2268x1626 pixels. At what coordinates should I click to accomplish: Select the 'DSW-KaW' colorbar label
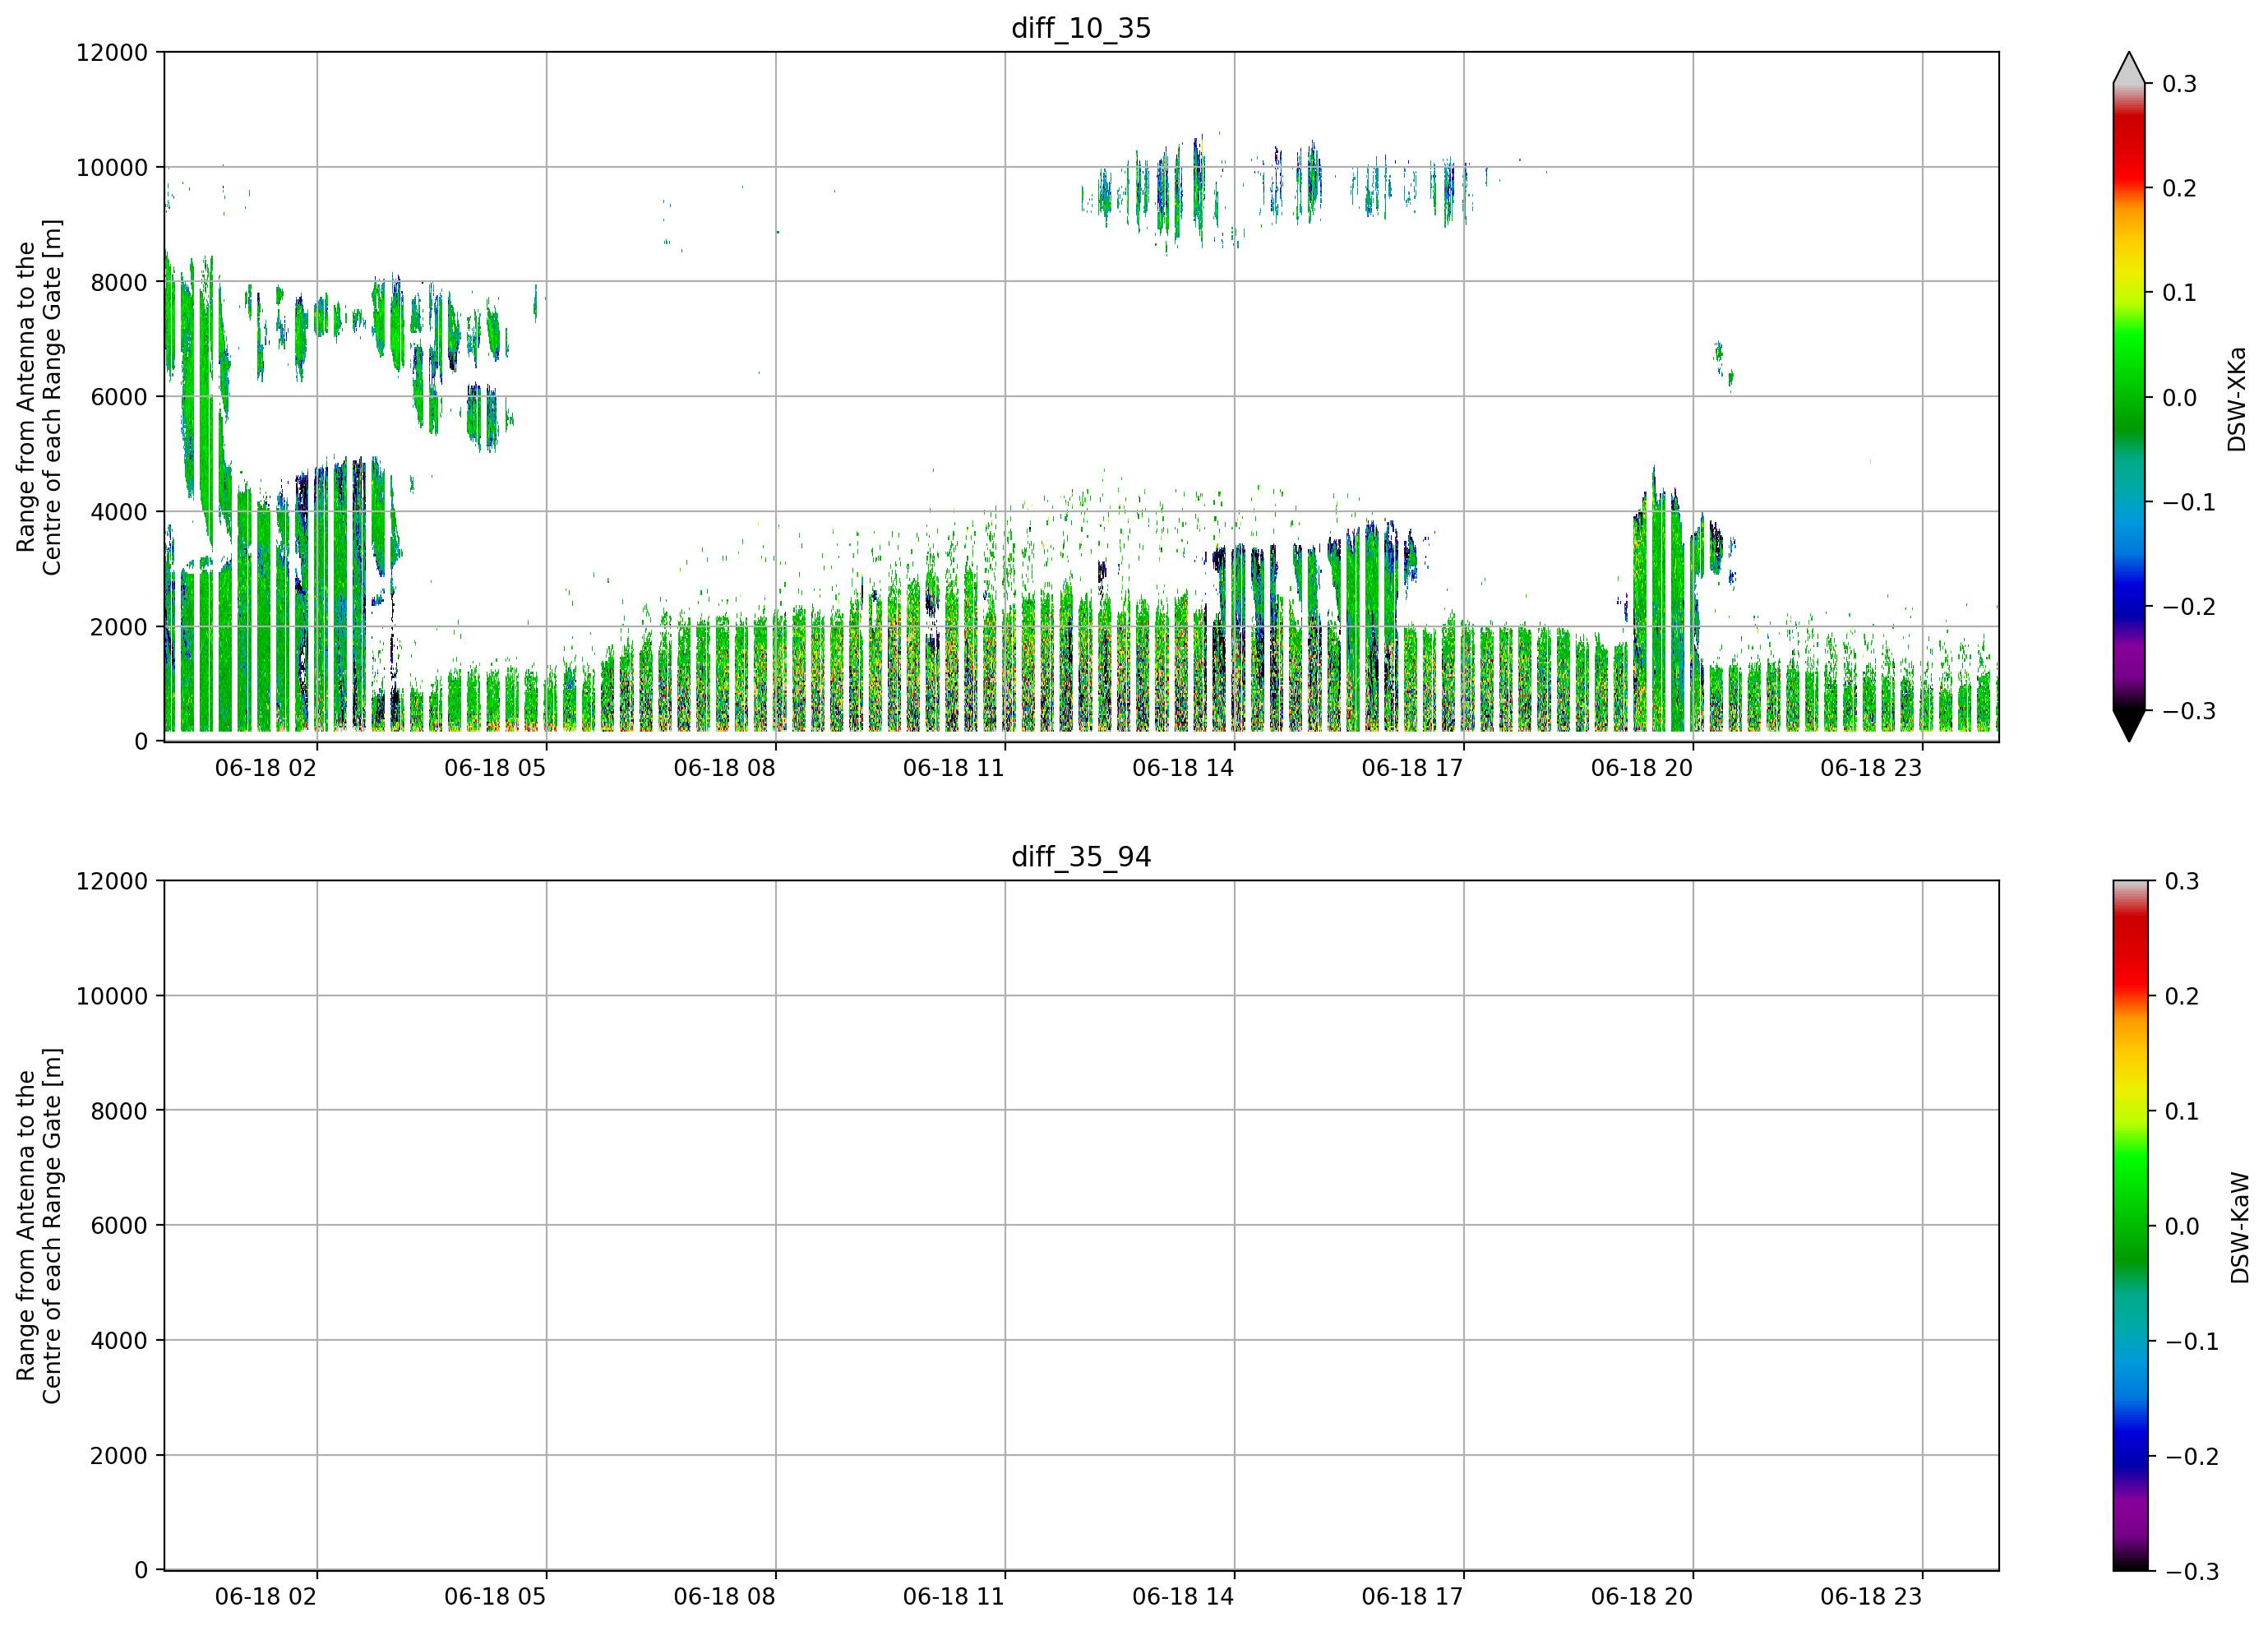(x=2240, y=1228)
